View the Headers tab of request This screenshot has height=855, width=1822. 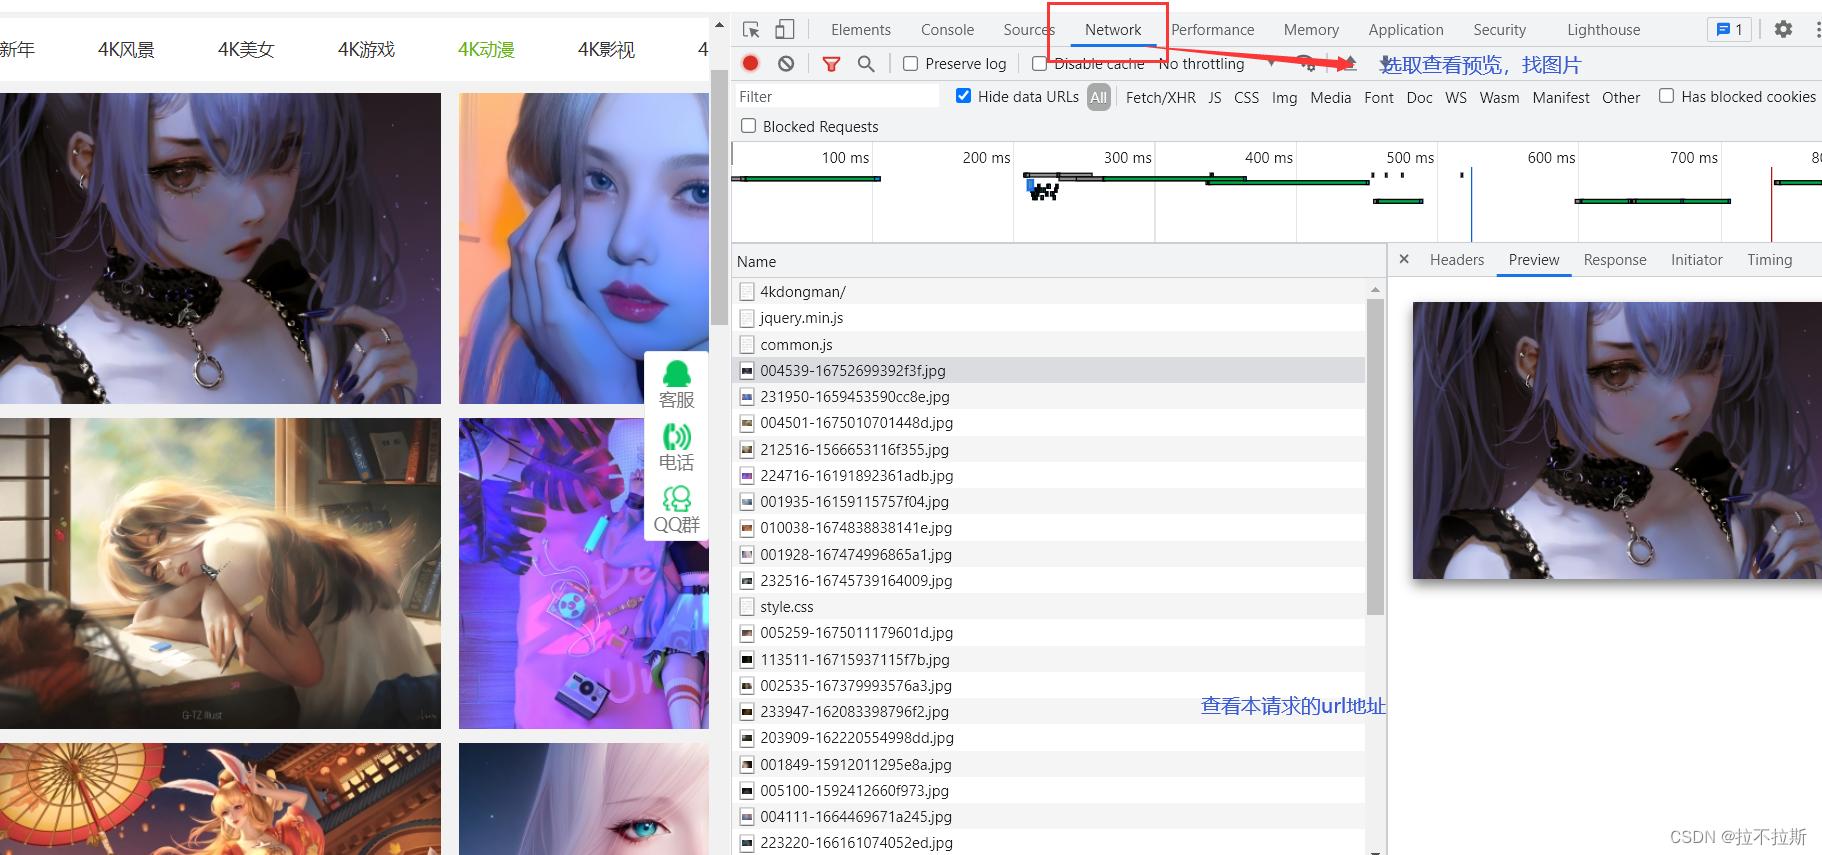click(x=1457, y=260)
